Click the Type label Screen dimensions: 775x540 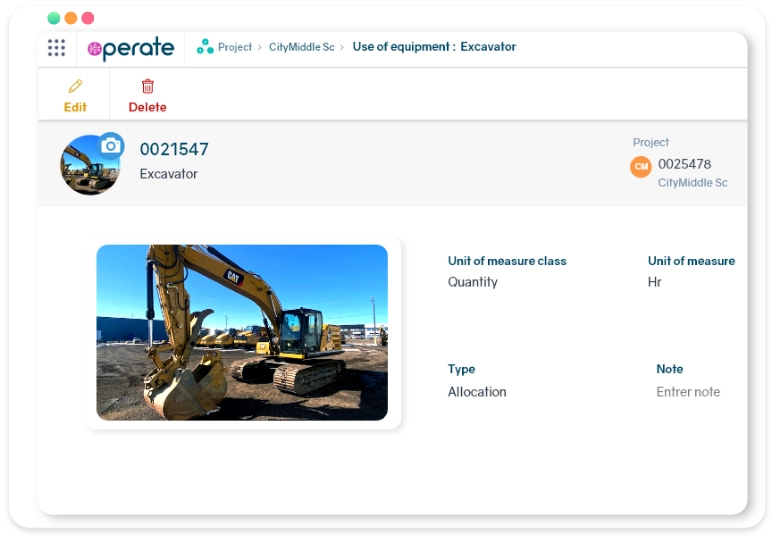[461, 370]
